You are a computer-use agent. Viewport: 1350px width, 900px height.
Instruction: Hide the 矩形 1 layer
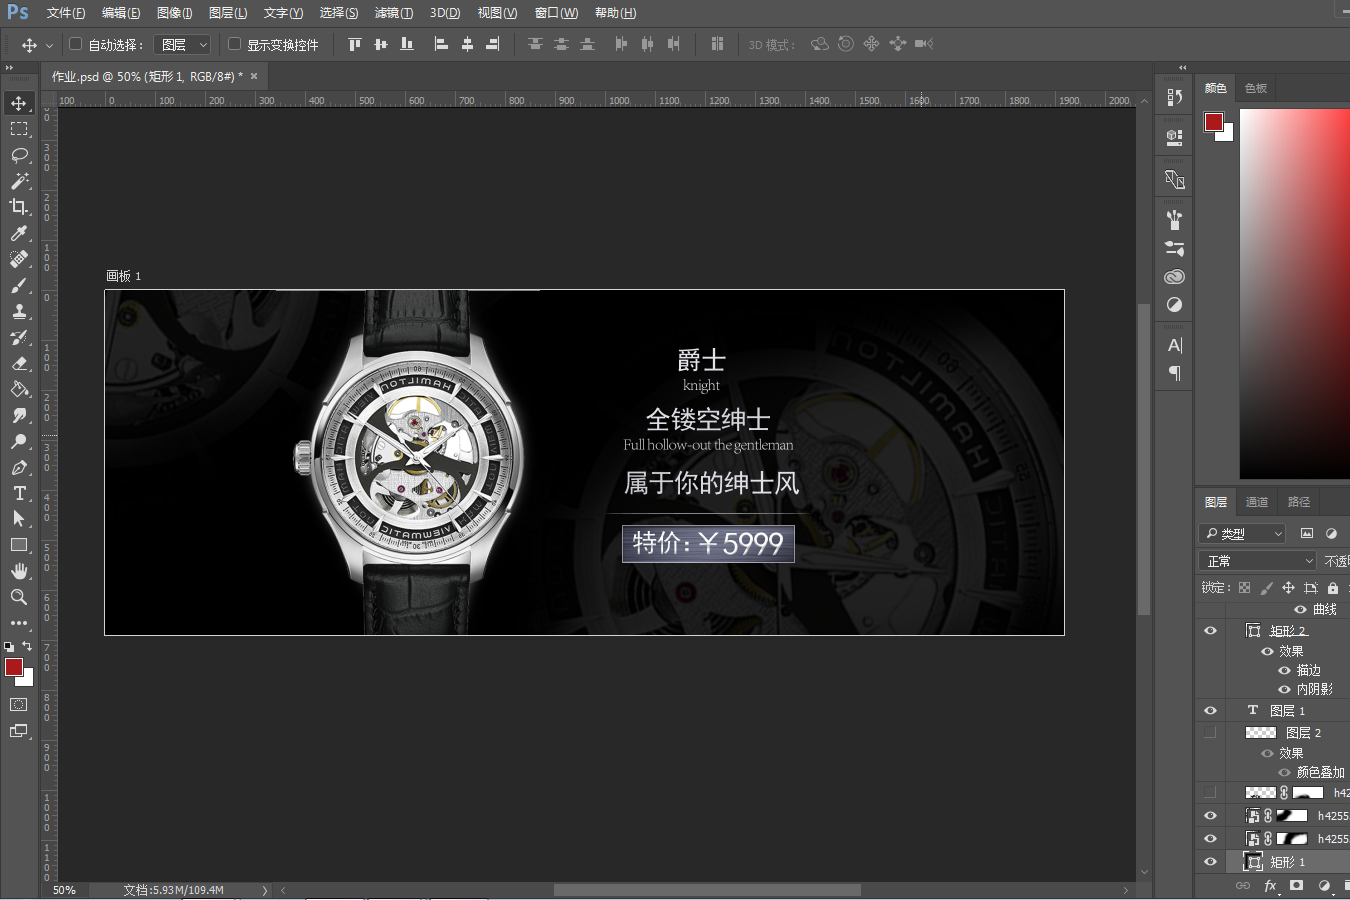coord(1210,862)
